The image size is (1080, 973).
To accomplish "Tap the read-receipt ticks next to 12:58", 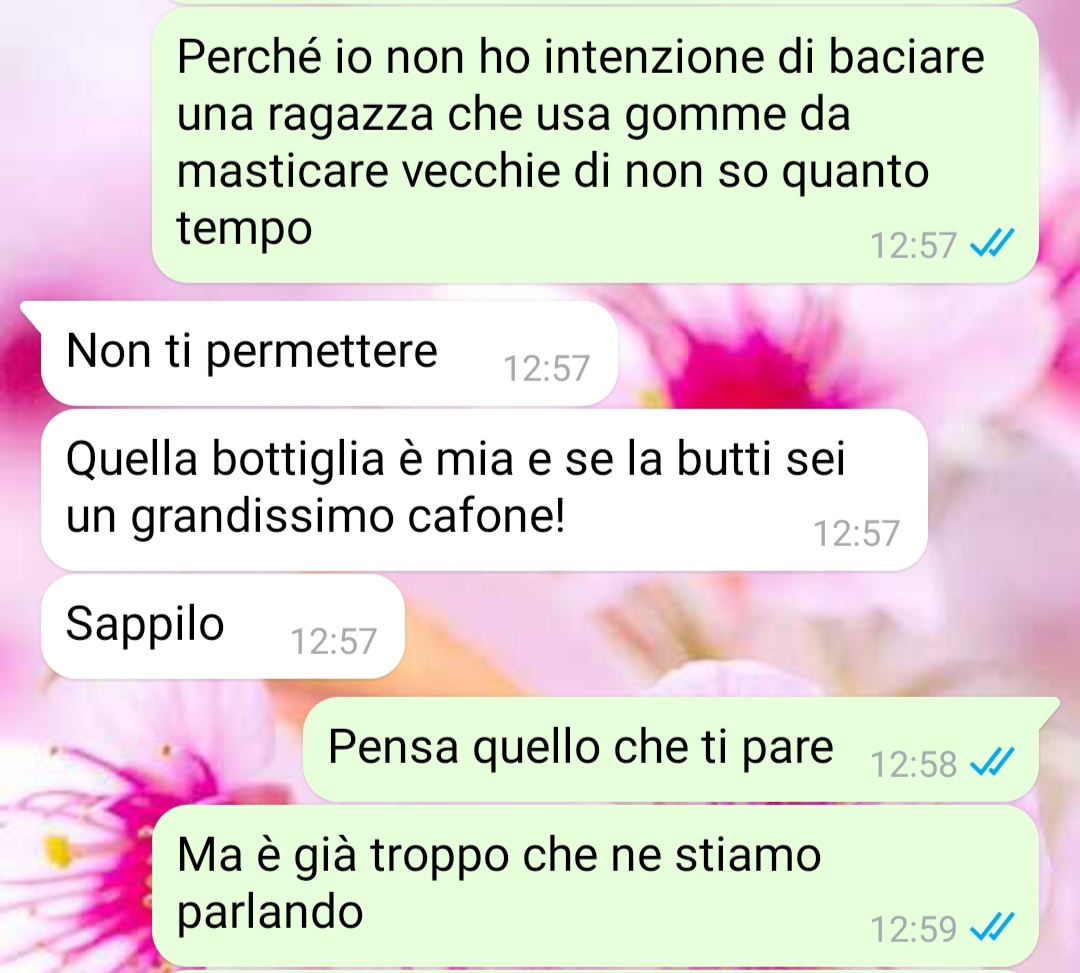I will pos(992,762).
